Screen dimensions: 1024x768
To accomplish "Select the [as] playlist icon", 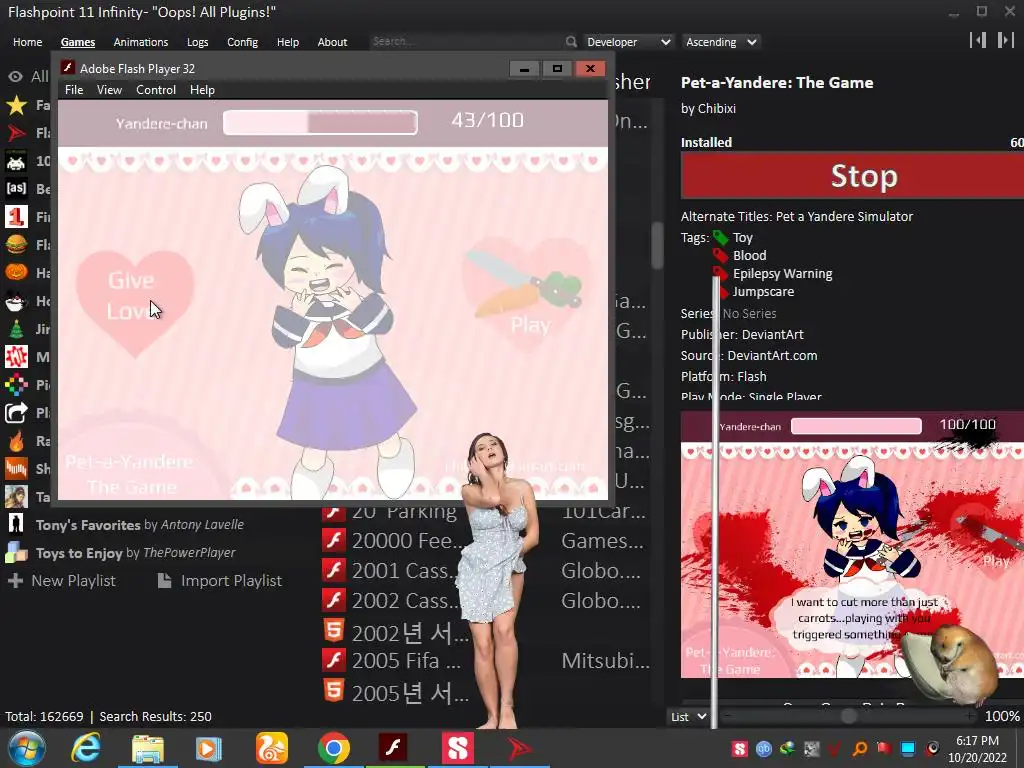I will [x=16, y=189].
